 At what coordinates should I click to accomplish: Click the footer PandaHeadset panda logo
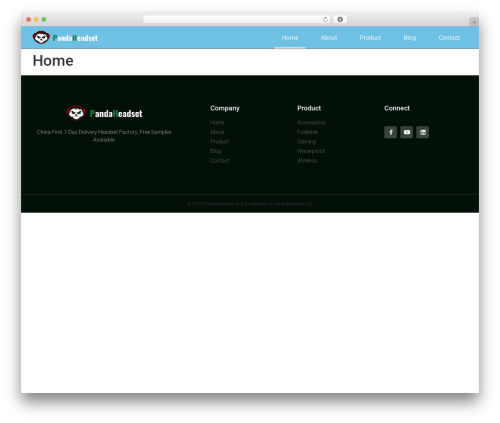(x=104, y=113)
